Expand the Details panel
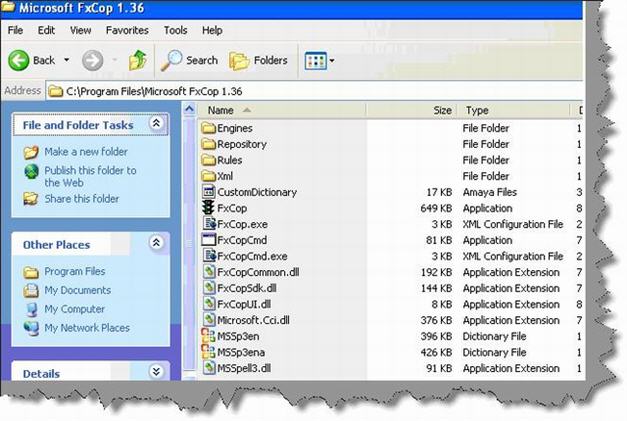The image size is (627, 421). tap(156, 372)
